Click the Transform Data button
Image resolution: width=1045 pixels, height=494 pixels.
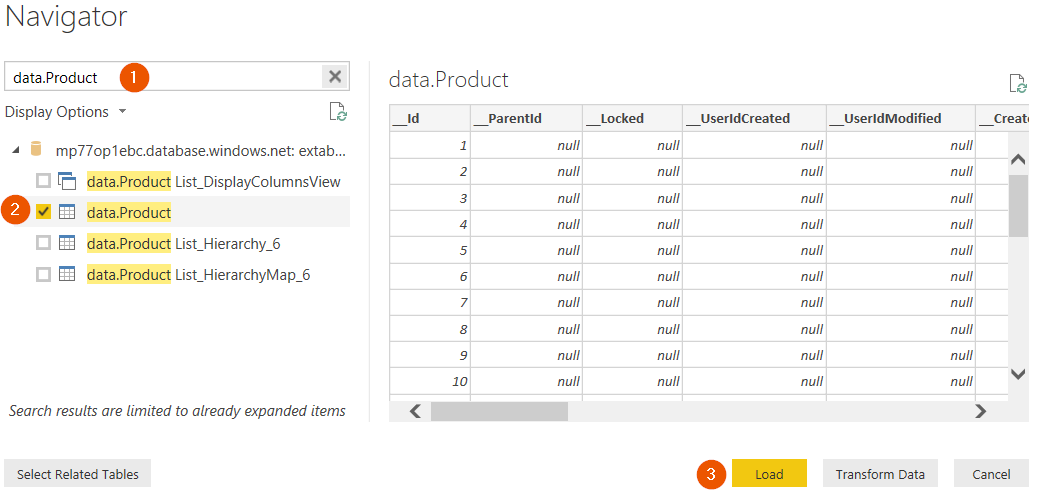880,474
